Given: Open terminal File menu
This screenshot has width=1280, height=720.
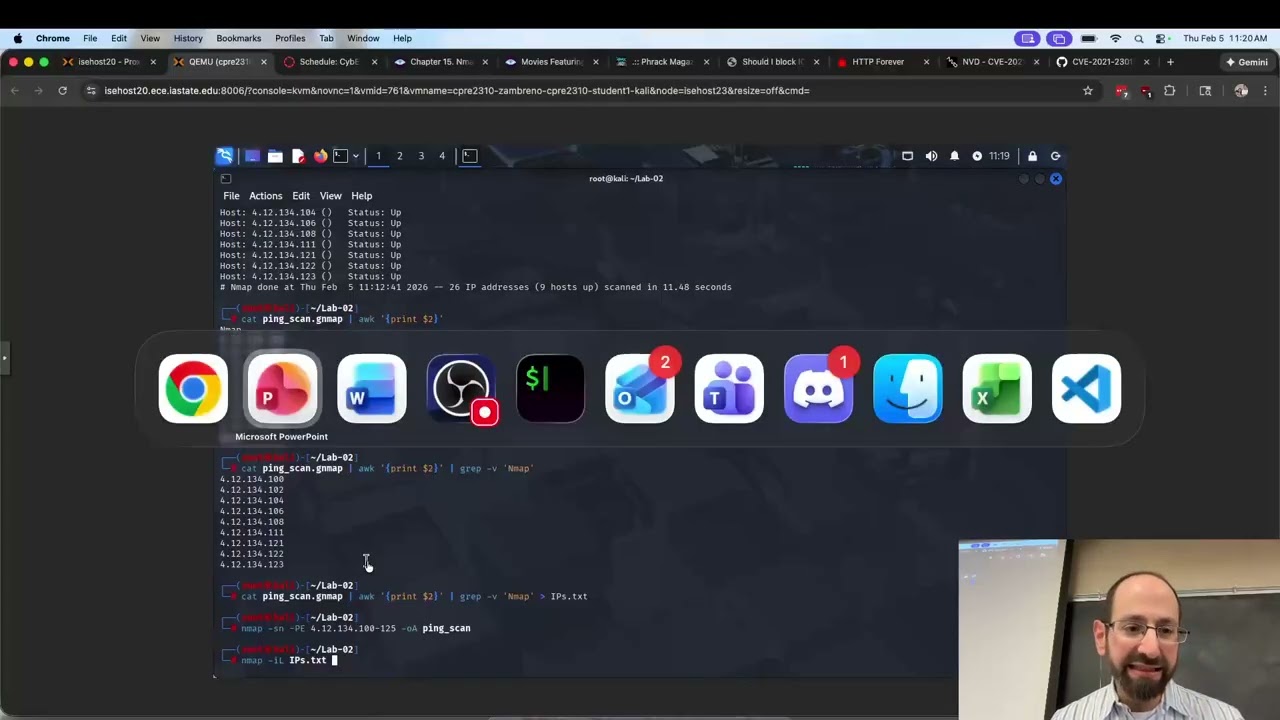Looking at the screenshot, I should click(x=231, y=196).
